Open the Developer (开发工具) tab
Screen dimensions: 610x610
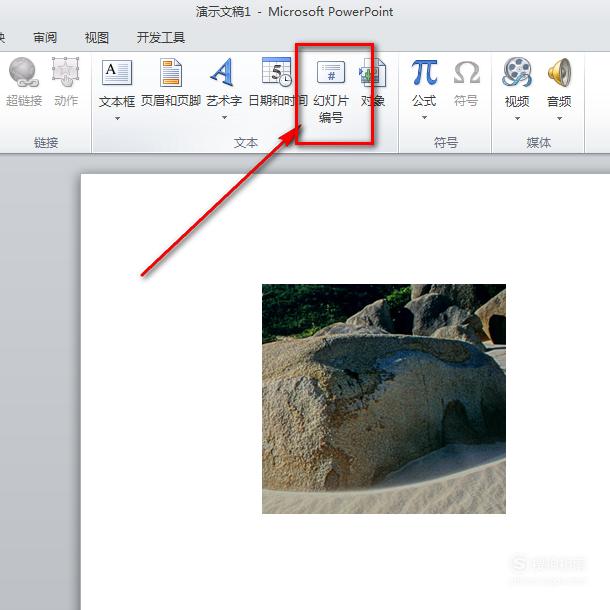pos(161,38)
